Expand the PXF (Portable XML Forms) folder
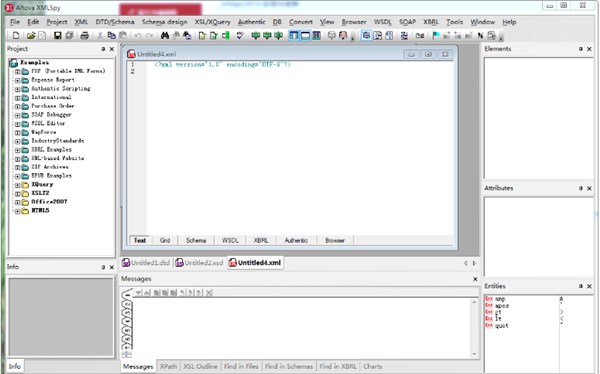This screenshot has width=600, height=374. coord(17,72)
